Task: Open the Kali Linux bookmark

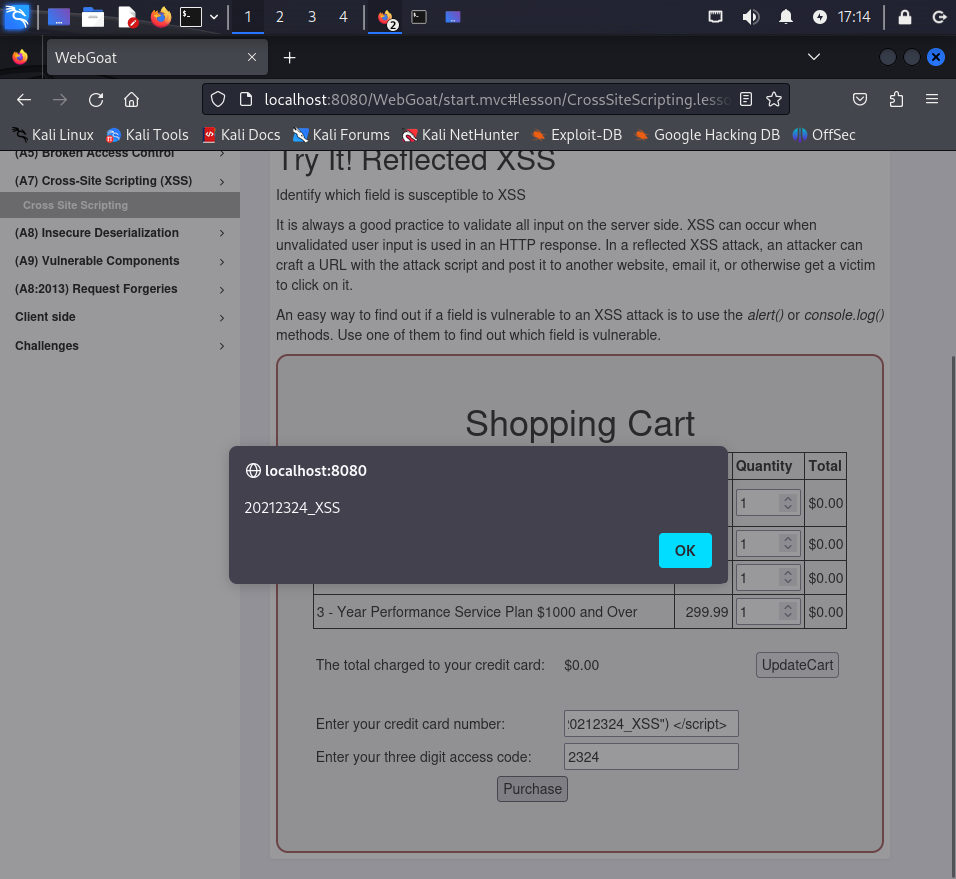Action: click(x=52, y=135)
